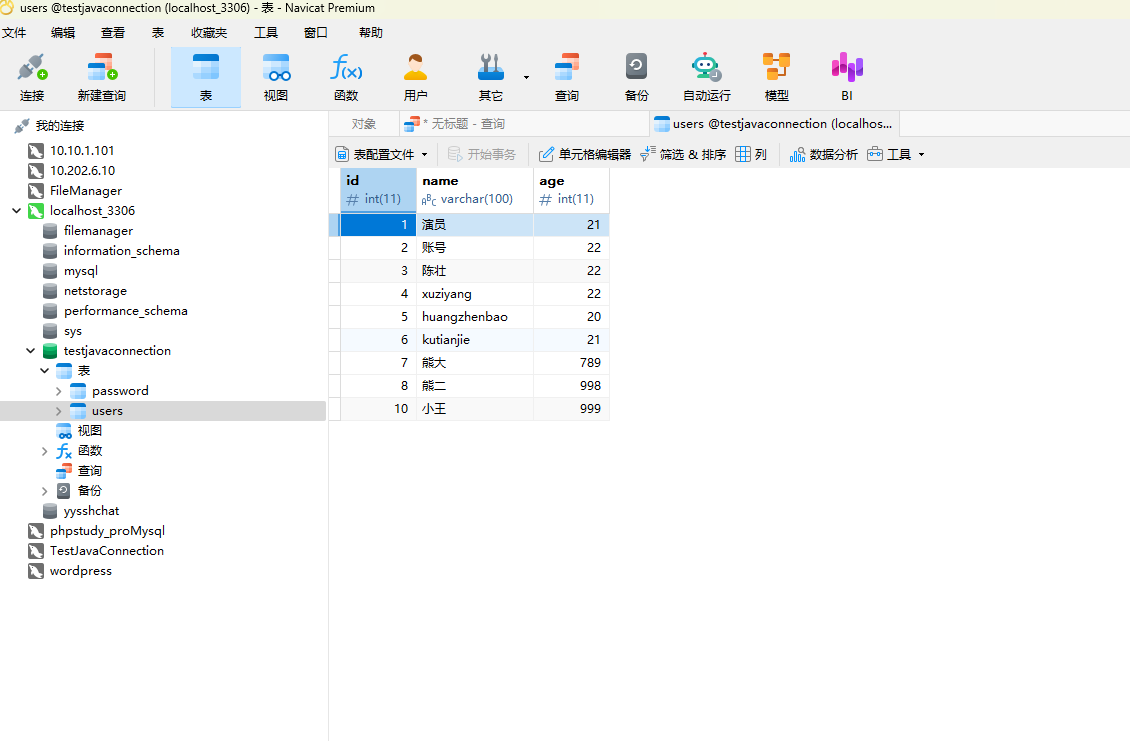Viewport: 1130px width, 741px height.
Task: Expand the password table node
Action: pyautogui.click(x=58, y=391)
